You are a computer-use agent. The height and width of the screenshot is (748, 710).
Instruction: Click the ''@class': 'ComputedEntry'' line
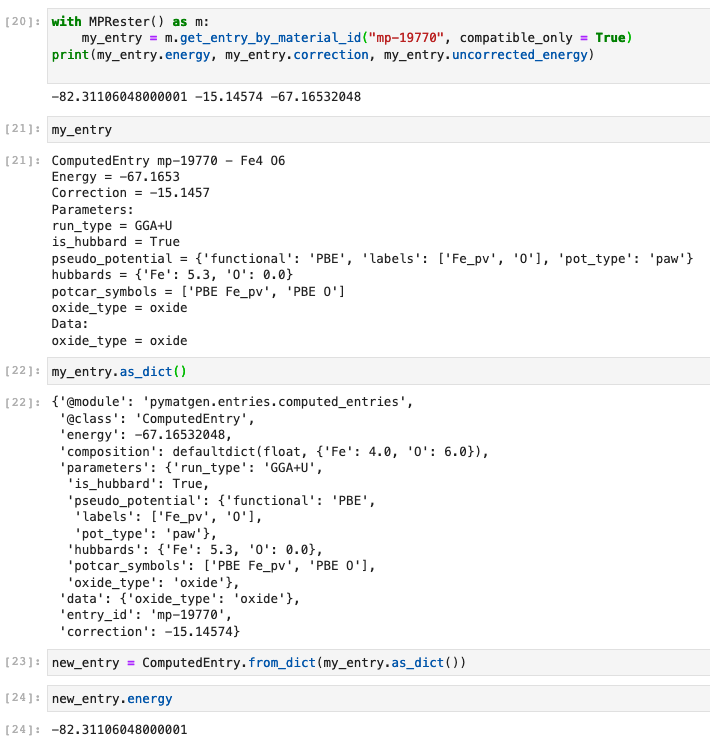(157, 419)
